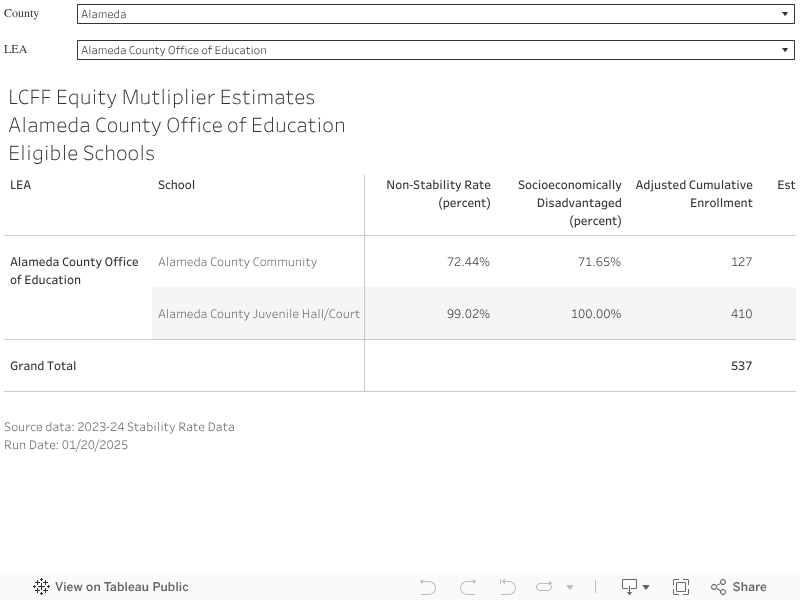Viewport: 800px width, 600px height.
Task: Click the Undo arrow icon
Action: point(428,587)
